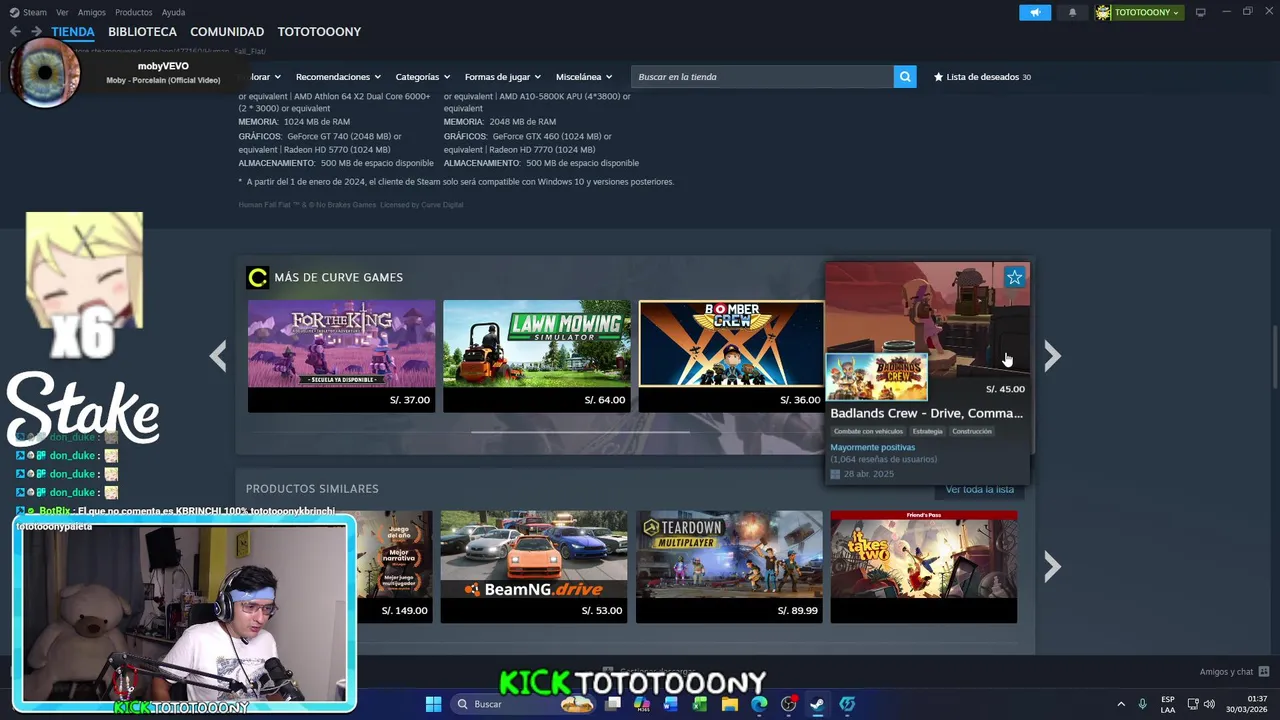Image resolution: width=1280 pixels, height=720 pixels.
Task: Open the Ayuda menu
Action: click(173, 12)
